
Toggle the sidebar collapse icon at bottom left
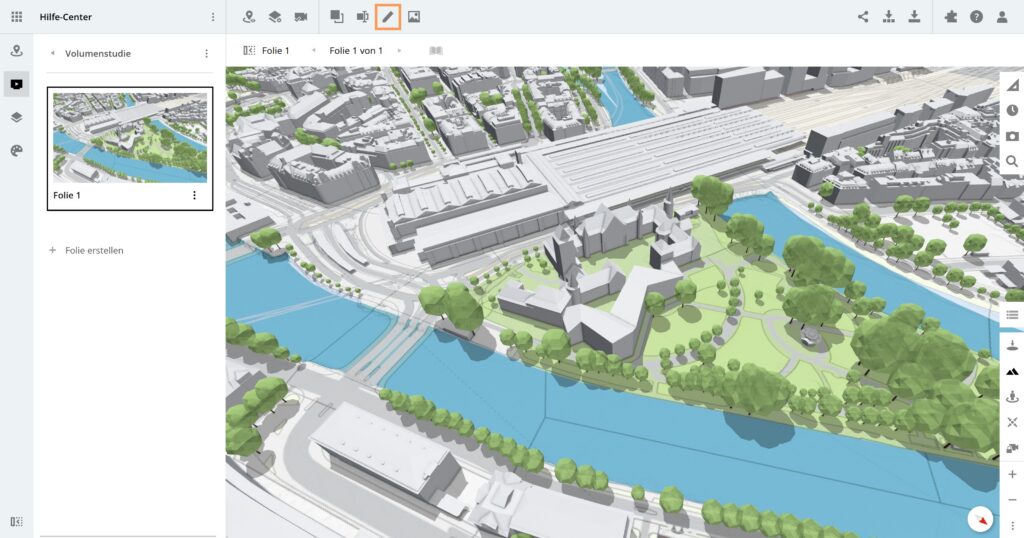pos(16,521)
